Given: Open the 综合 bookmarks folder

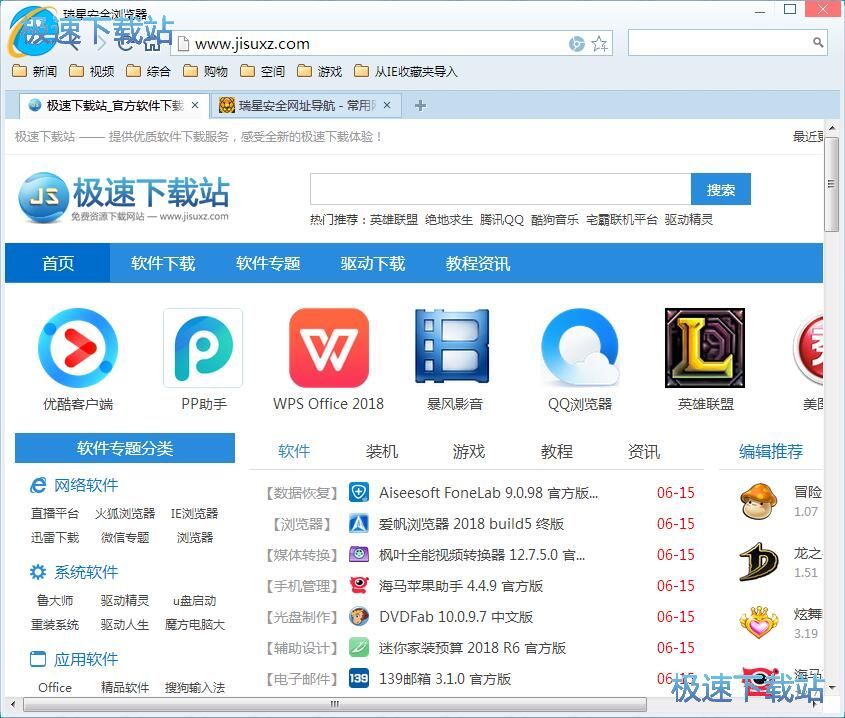Looking at the screenshot, I should (x=149, y=71).
